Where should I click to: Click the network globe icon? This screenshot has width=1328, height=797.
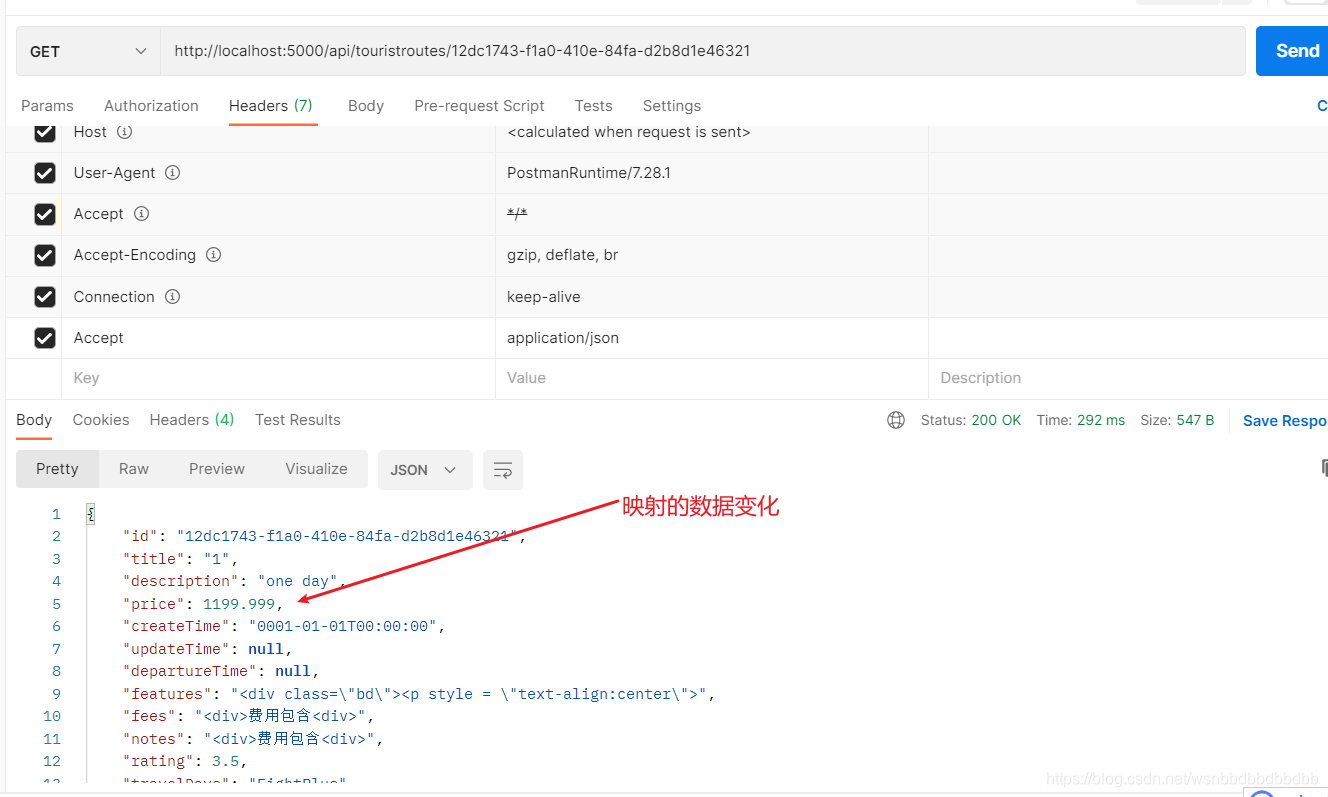click(896, 420)
